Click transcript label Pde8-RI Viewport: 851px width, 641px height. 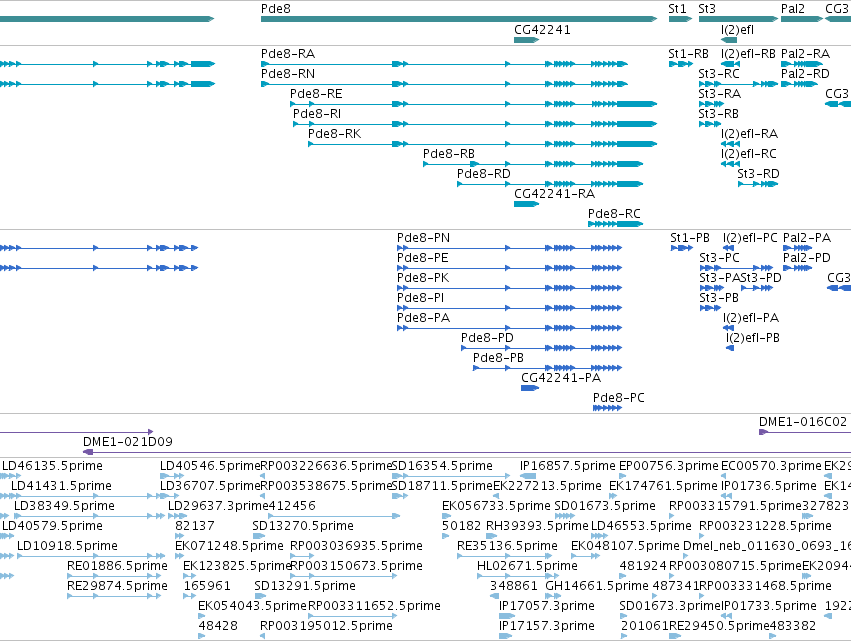tap(317, 114)
